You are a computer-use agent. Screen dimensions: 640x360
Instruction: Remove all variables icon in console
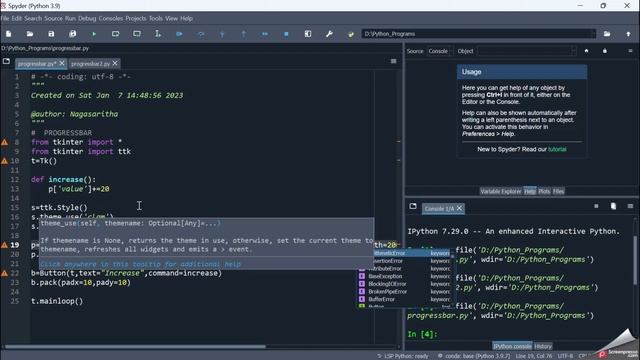(613, 206)
